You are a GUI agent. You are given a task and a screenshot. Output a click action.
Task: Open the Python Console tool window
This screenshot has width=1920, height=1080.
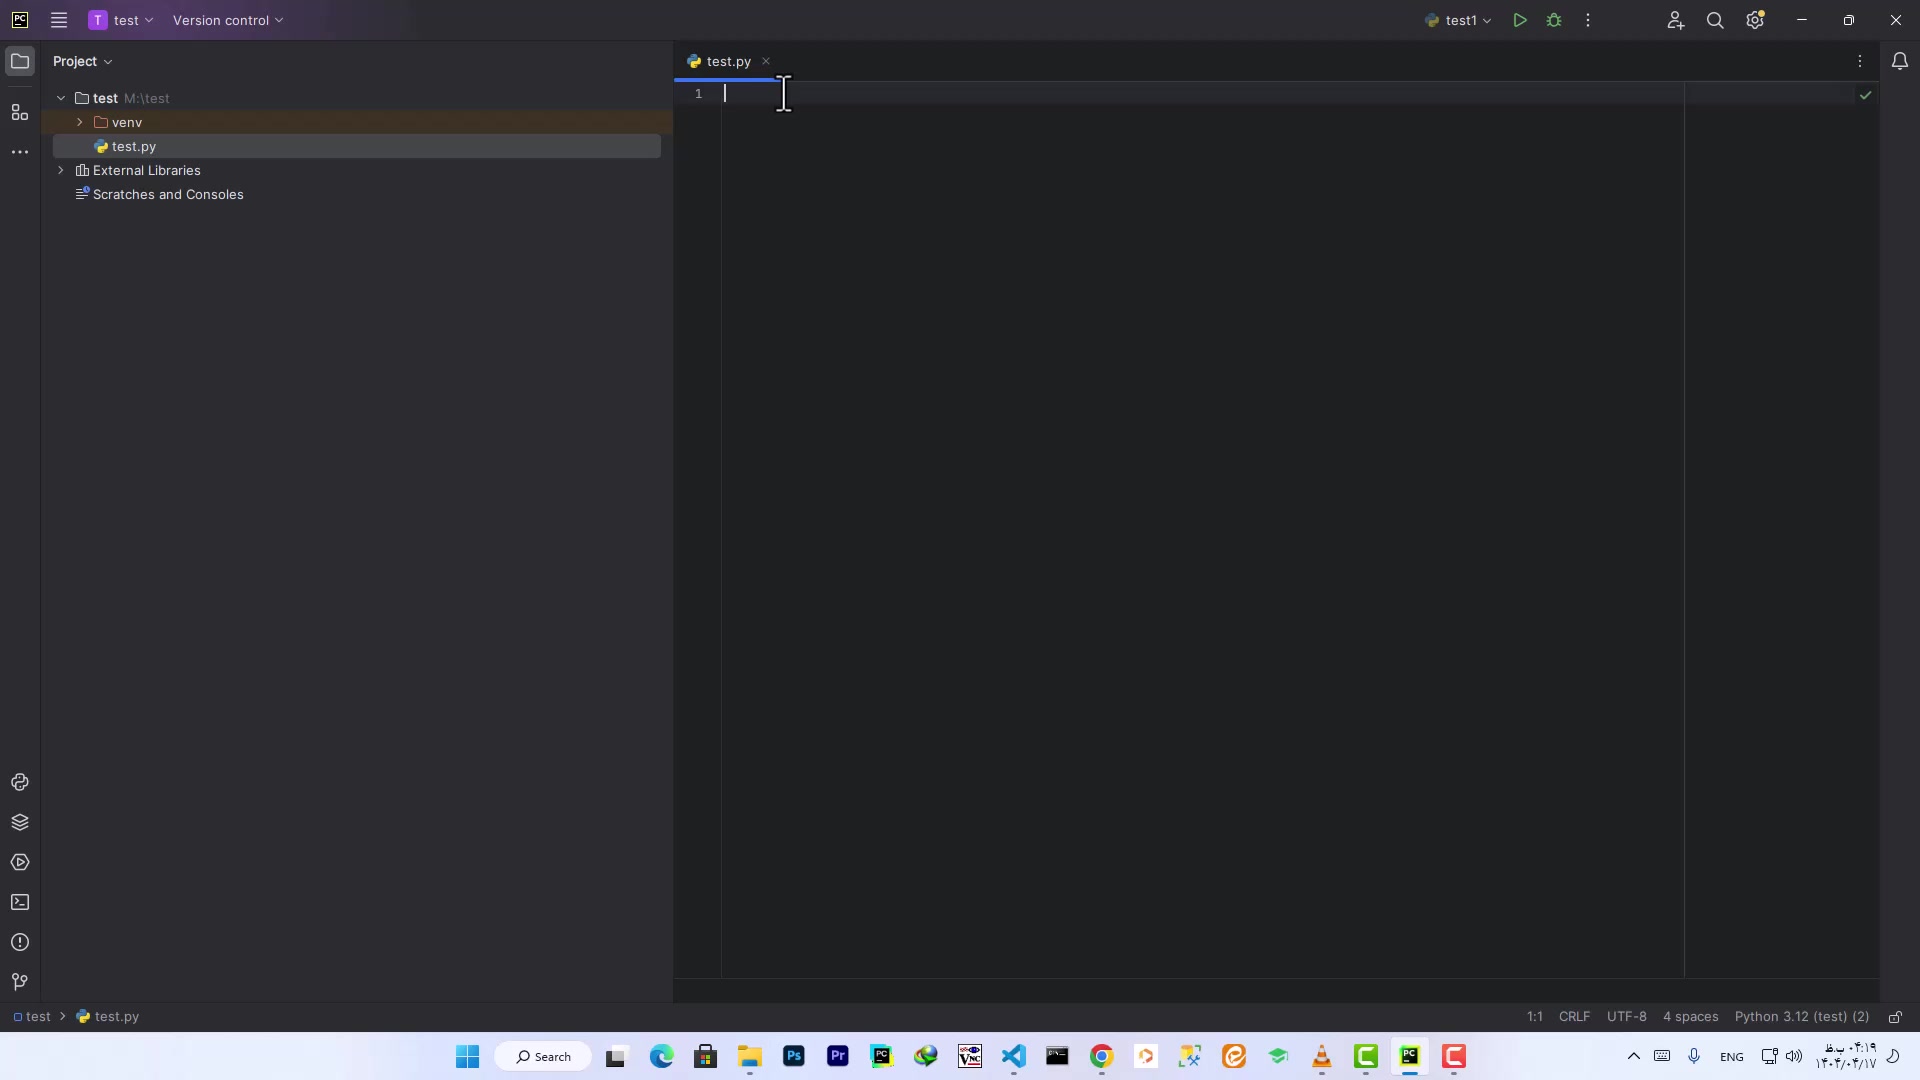(x=20, y=782)
